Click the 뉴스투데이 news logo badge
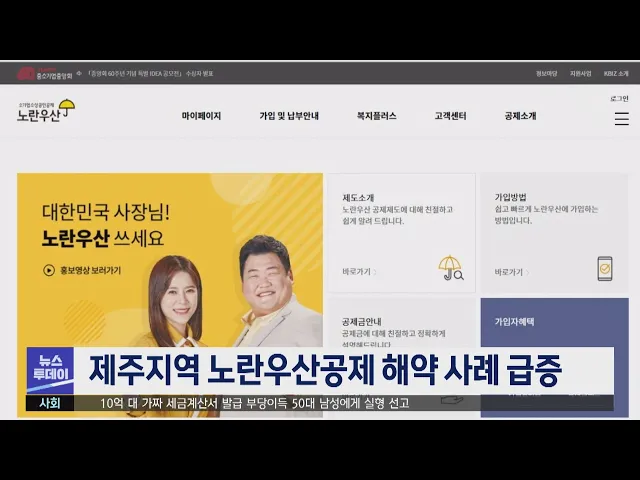The width and height of the screenshot is (640, 480). point(50,370)
